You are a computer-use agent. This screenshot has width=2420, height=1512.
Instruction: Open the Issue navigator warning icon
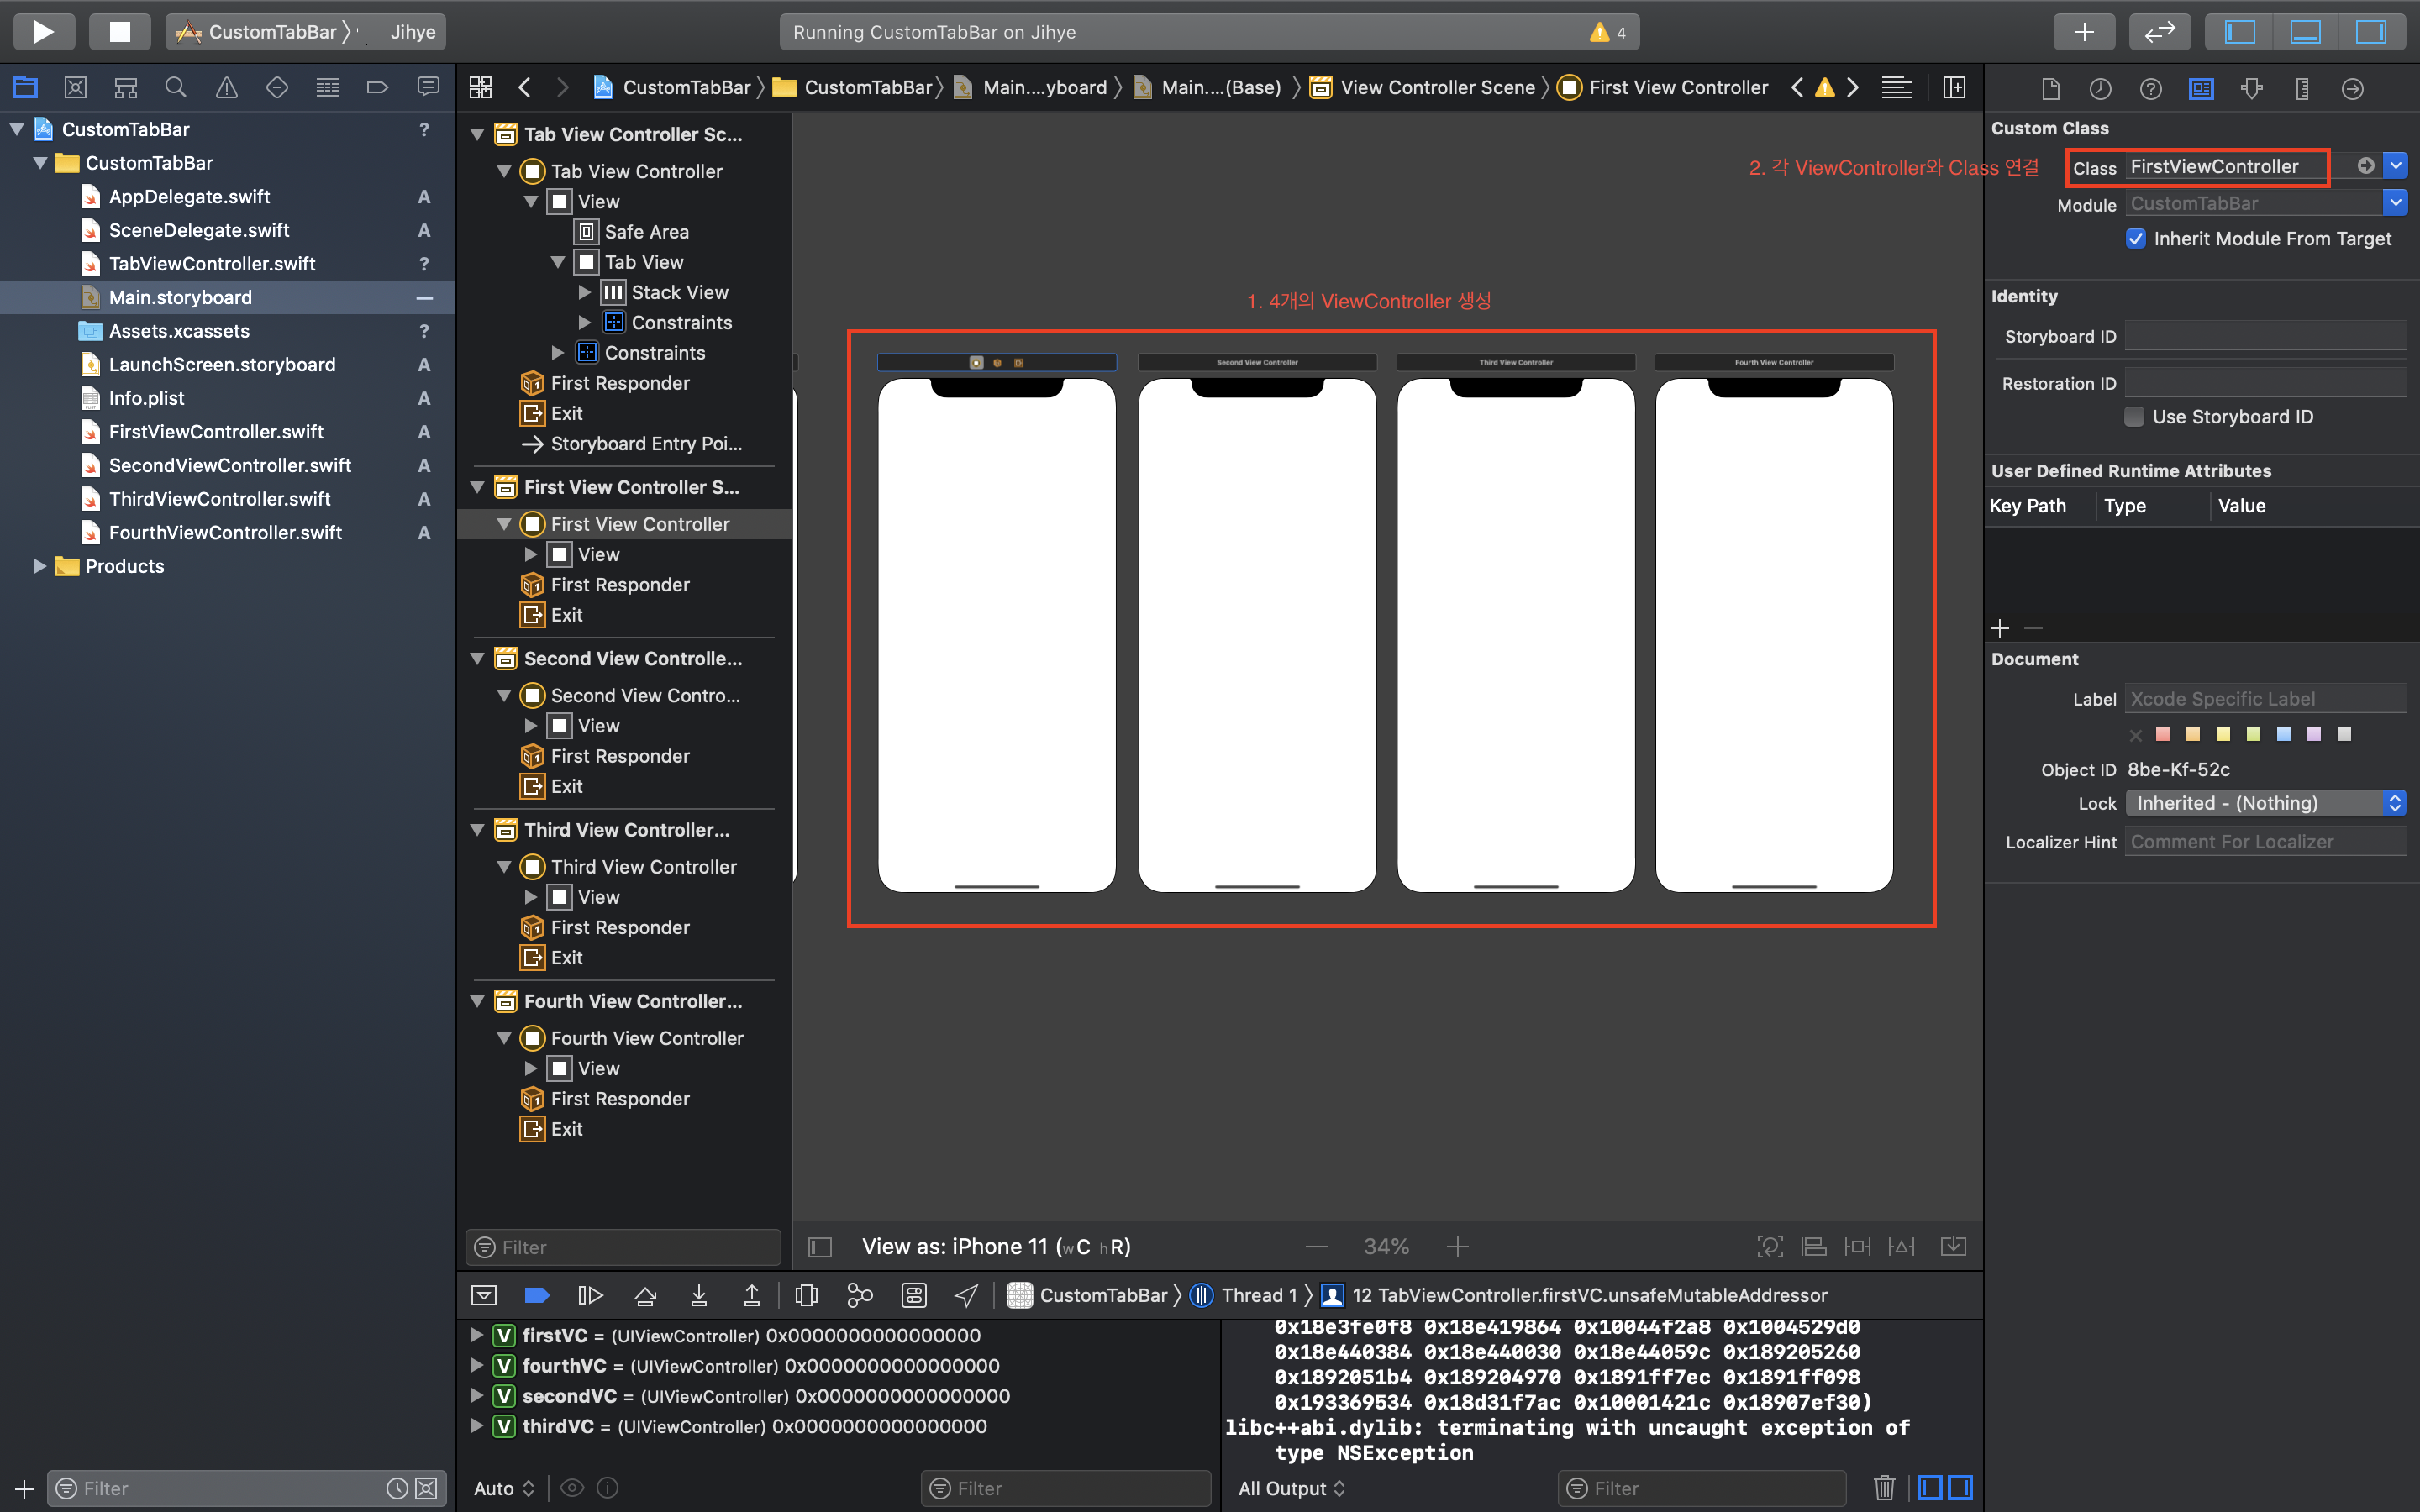pyautogui.click(x=227, y=88)
